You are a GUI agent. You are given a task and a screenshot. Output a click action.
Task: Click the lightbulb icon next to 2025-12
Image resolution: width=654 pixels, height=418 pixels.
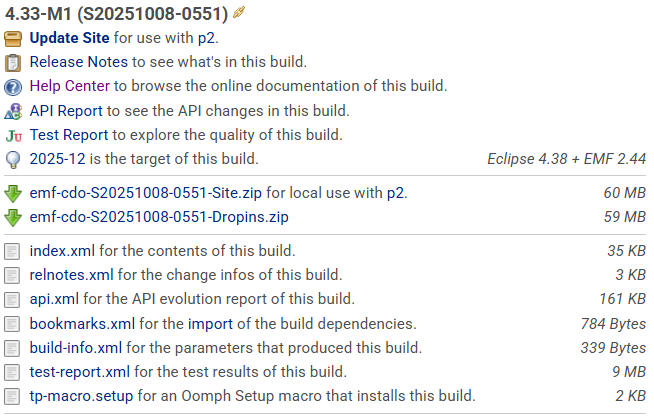coord(13,159)
